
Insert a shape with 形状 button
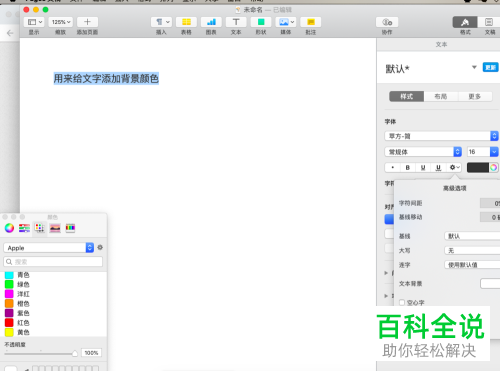tap(261, 22)
